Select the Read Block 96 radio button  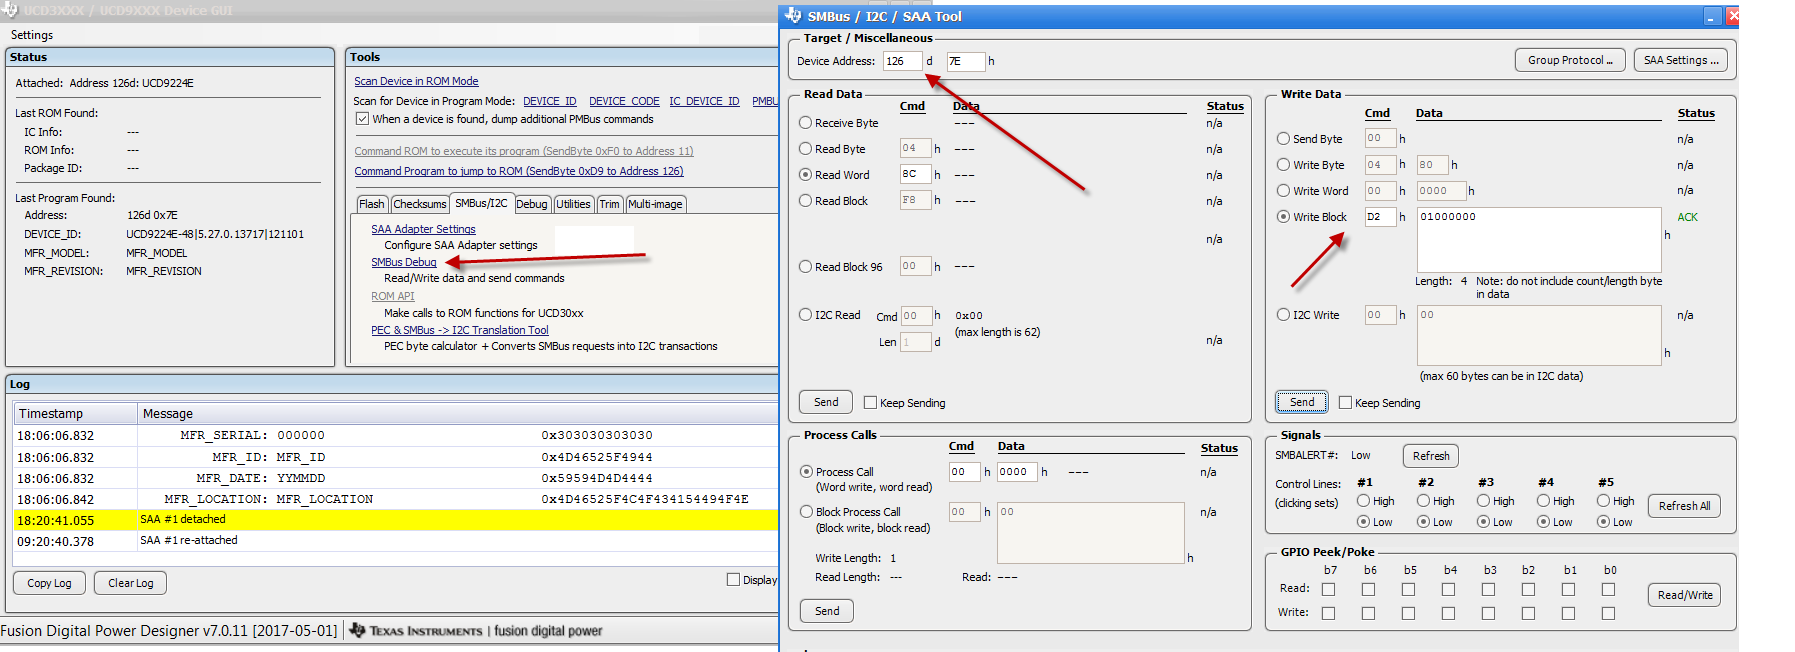pyautogui.click(x=805, y=267)
